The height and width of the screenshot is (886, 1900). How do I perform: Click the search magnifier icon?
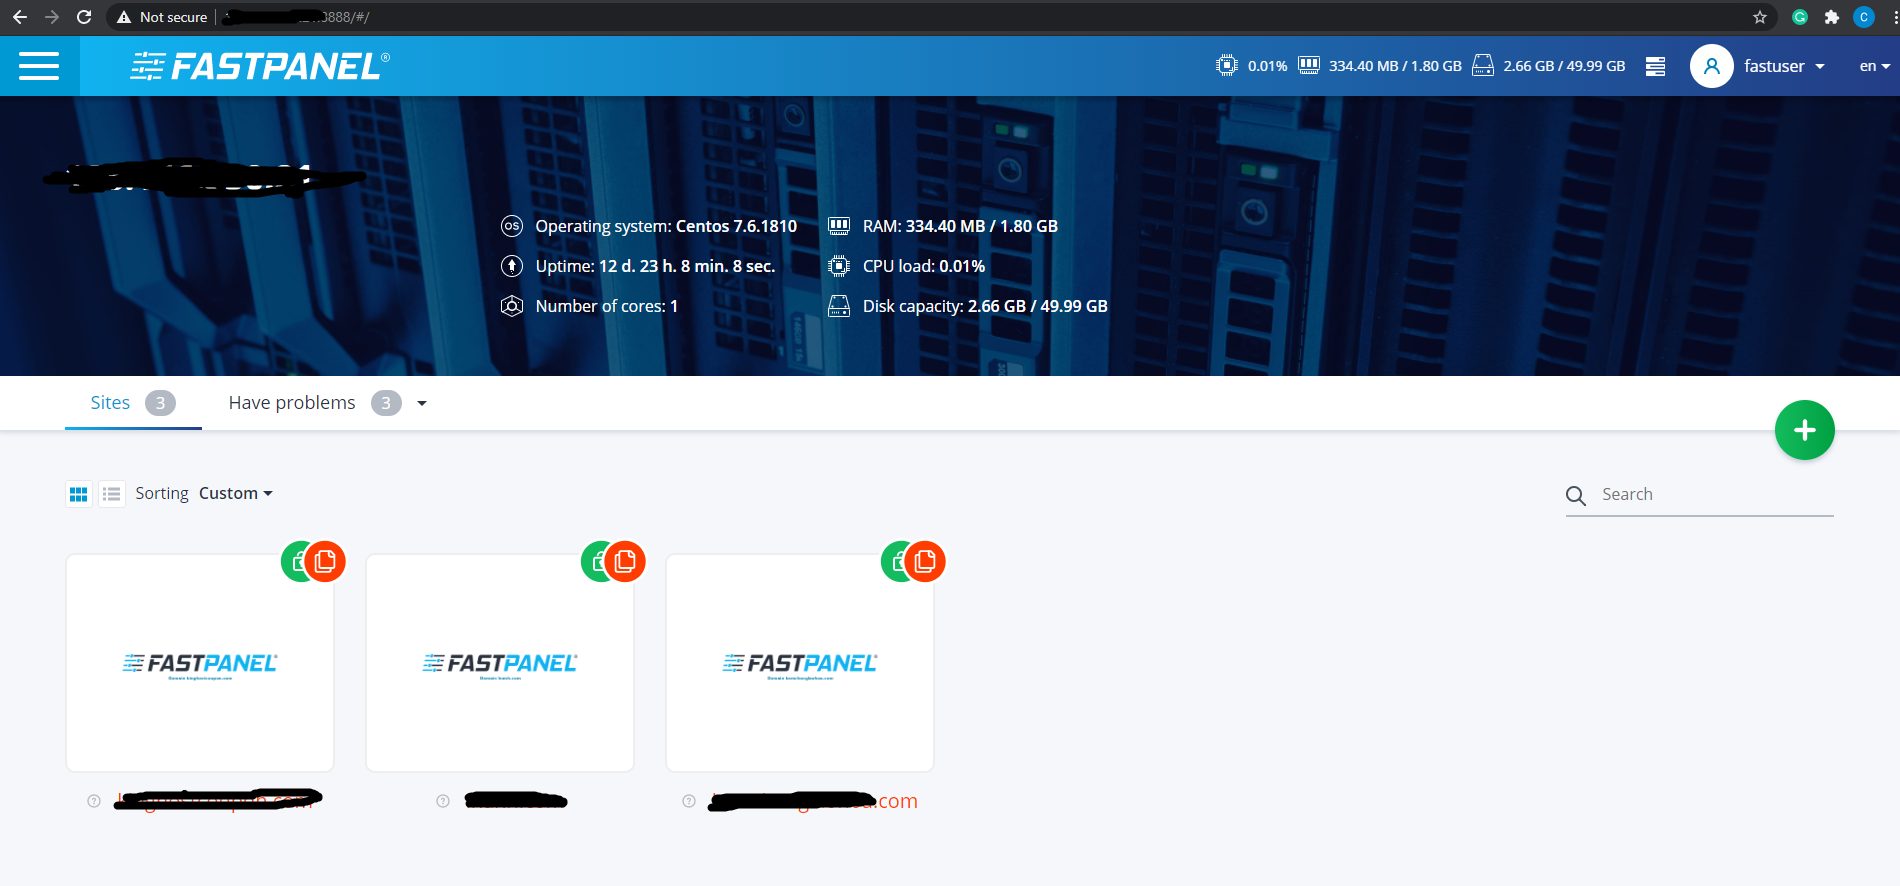point(1576,495)
